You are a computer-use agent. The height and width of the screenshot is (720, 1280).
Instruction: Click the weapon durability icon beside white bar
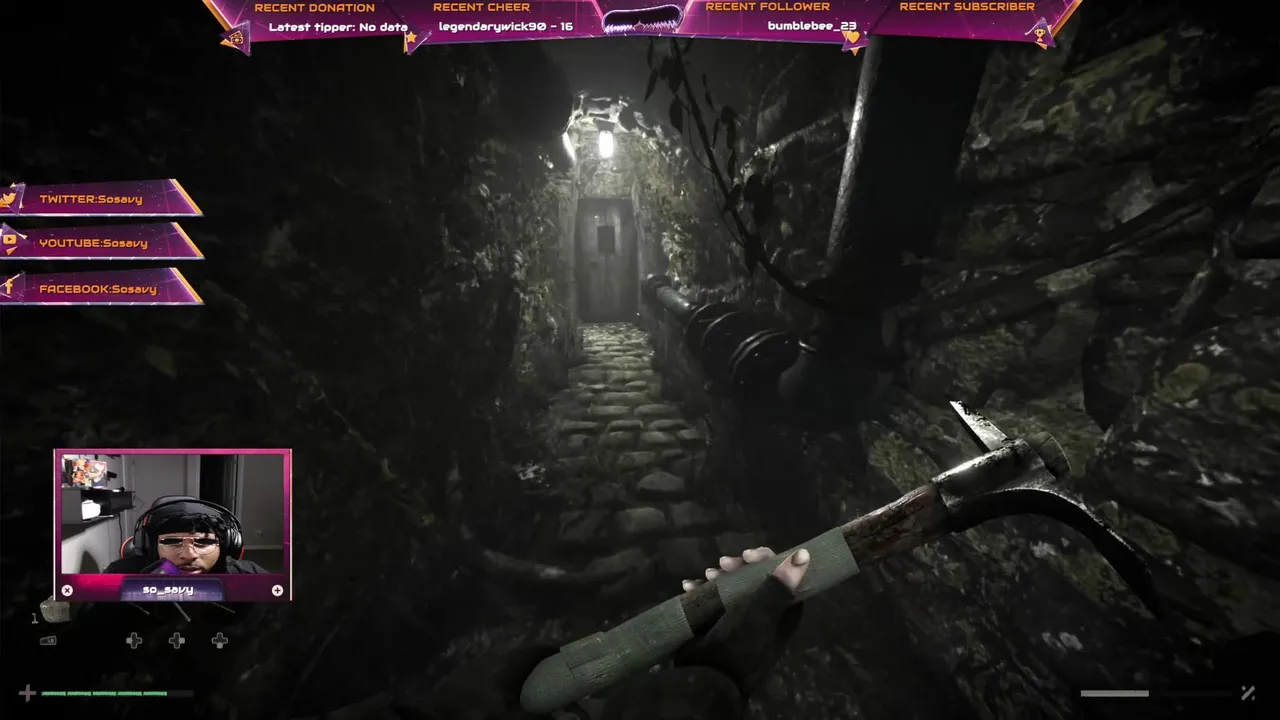(x=1248, y=692)
